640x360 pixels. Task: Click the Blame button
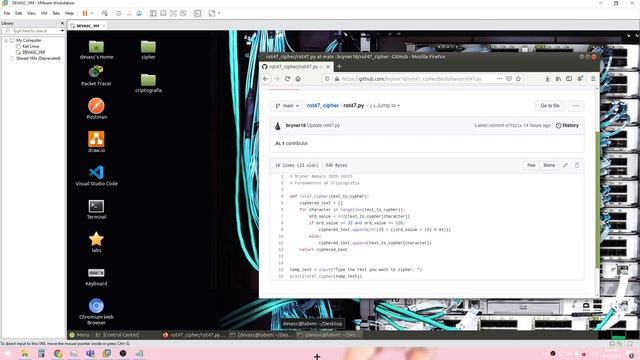tap(549, 165)
